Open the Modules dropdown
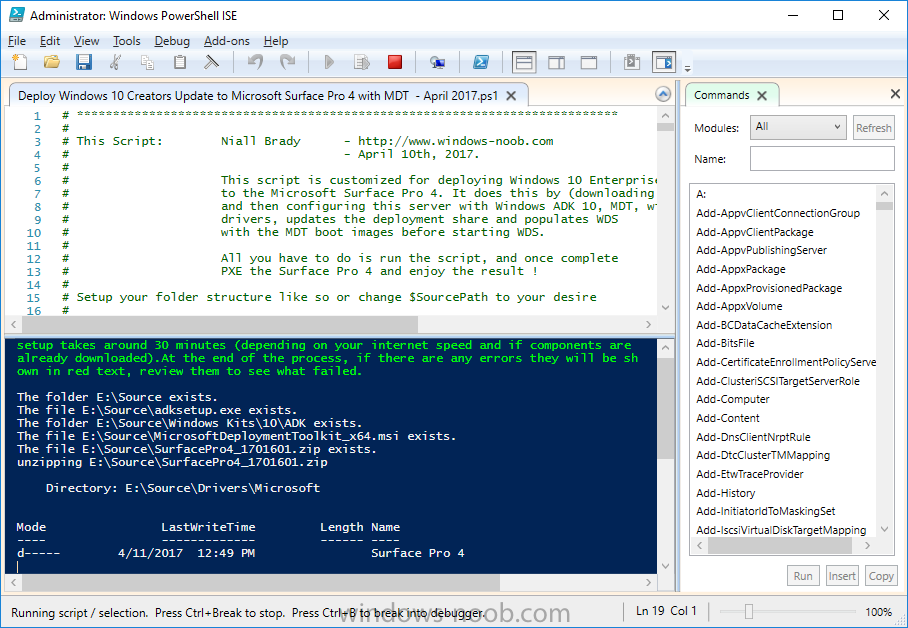The image size is (908, 628). [798, 127]
